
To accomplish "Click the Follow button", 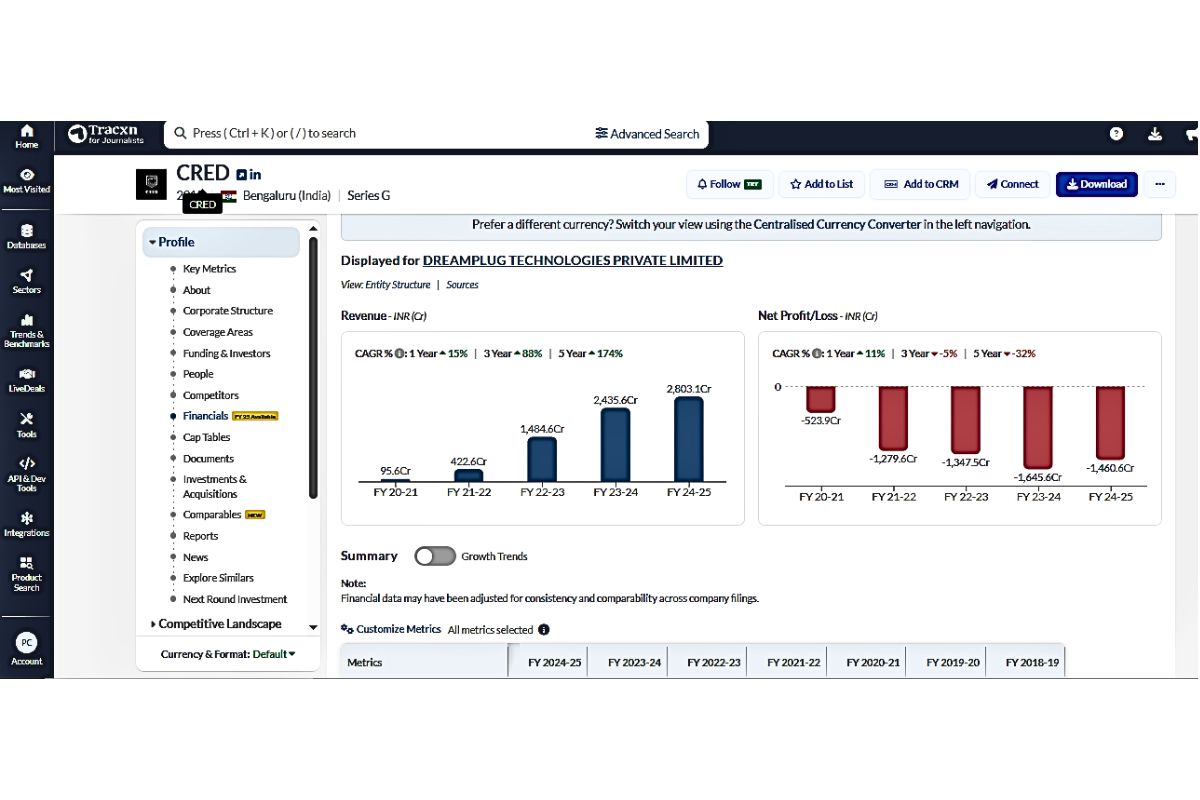I will tap(728, 184).
